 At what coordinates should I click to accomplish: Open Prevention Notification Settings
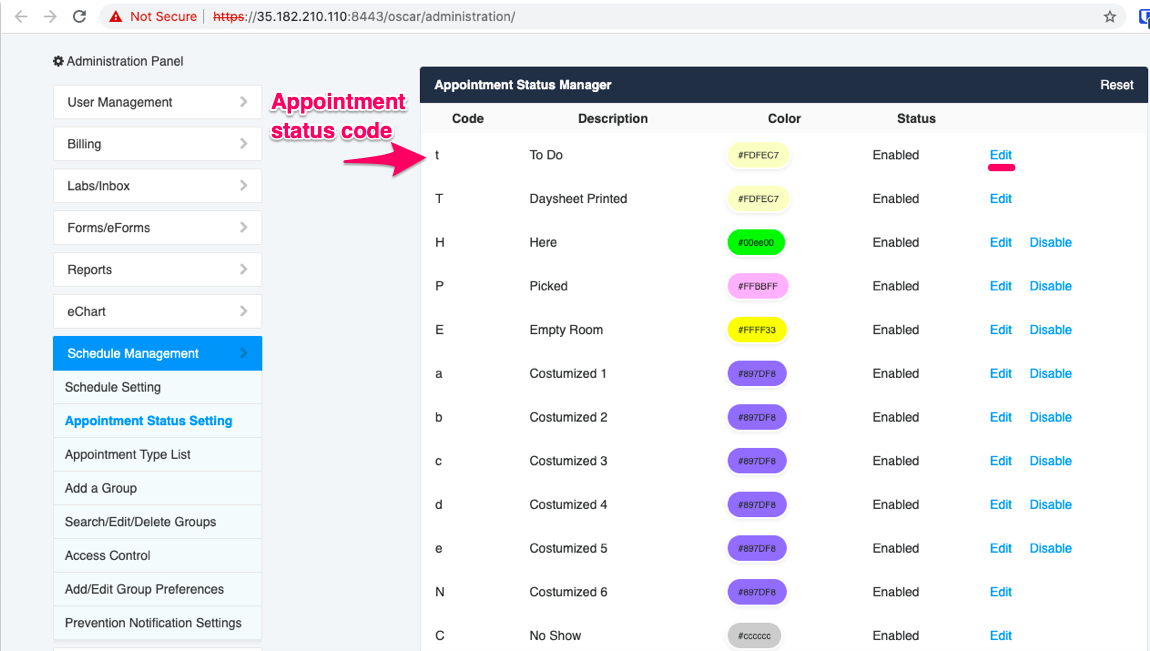tap(158, 623)
